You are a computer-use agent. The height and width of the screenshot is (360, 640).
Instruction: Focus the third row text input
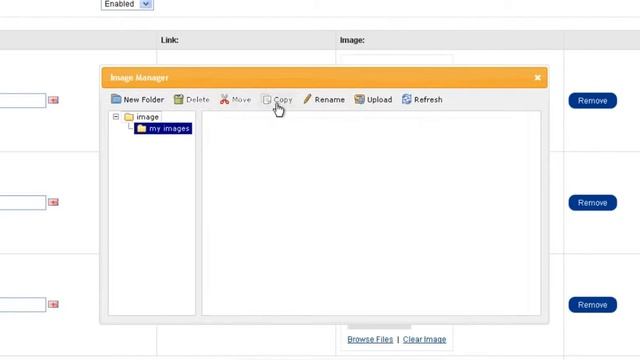(x=23, y=304)
